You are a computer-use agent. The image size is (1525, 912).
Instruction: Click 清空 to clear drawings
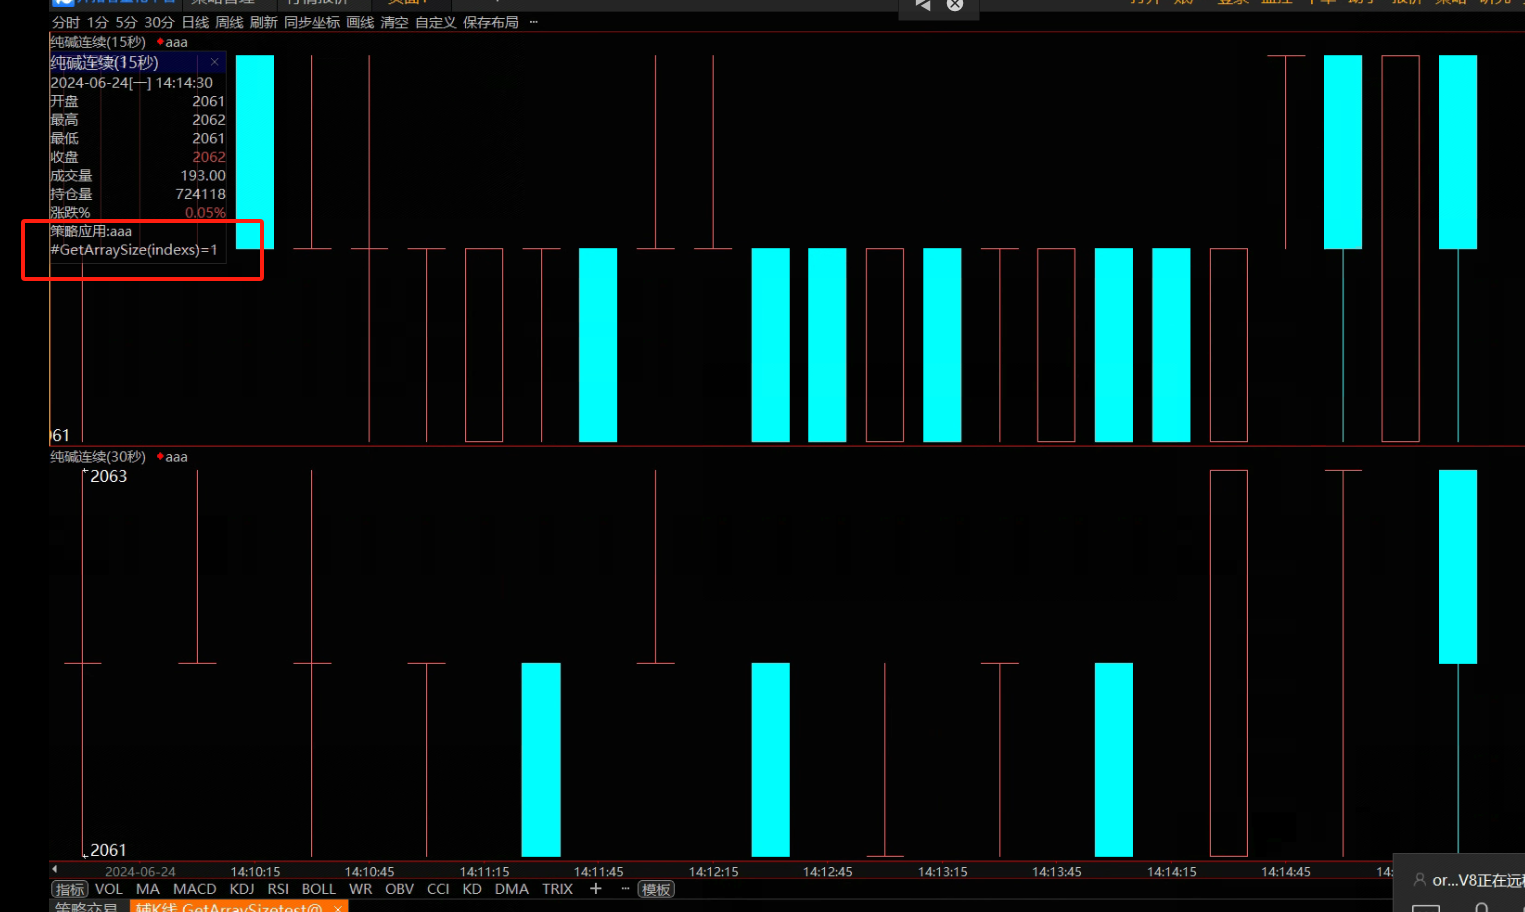[x=394, y=22]
